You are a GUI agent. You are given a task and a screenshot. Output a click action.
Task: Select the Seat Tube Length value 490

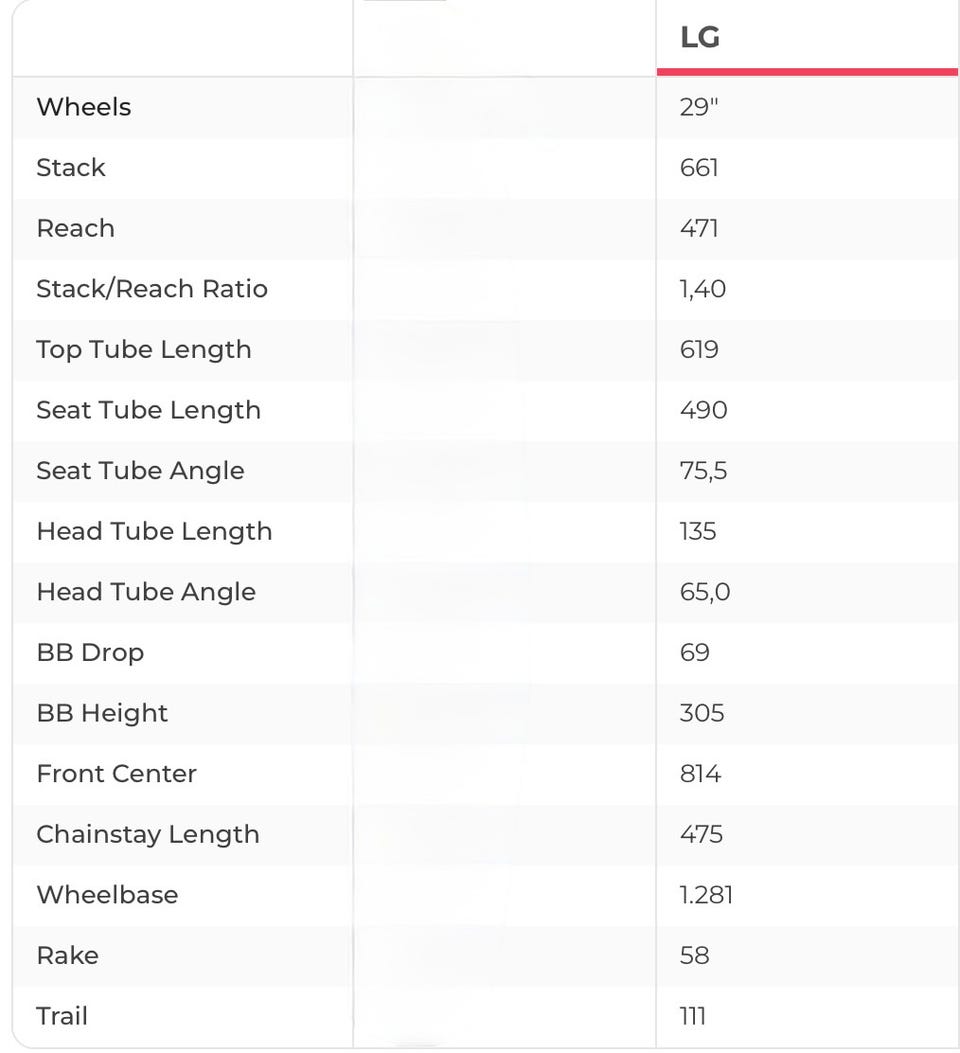703,410
